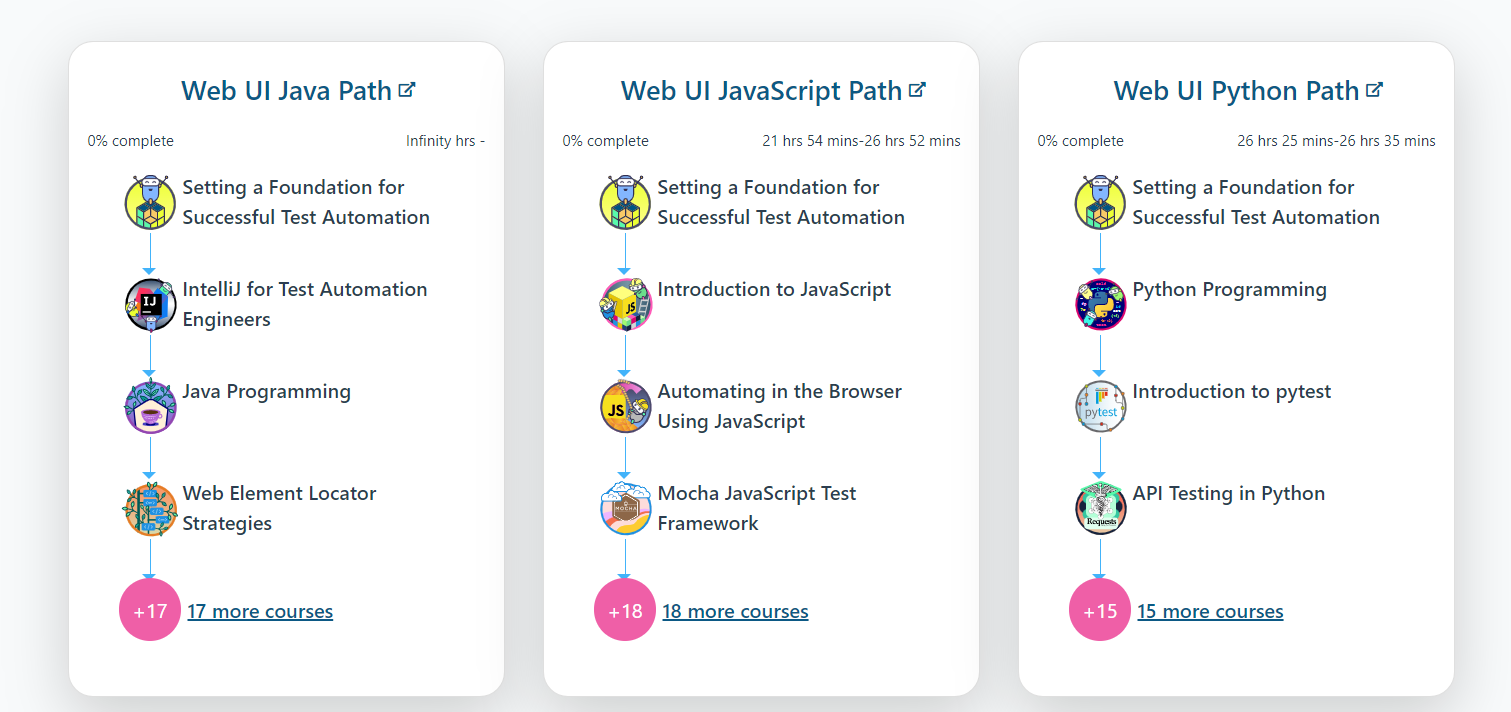Open the 18 more courses link

(x=735, y=611)
